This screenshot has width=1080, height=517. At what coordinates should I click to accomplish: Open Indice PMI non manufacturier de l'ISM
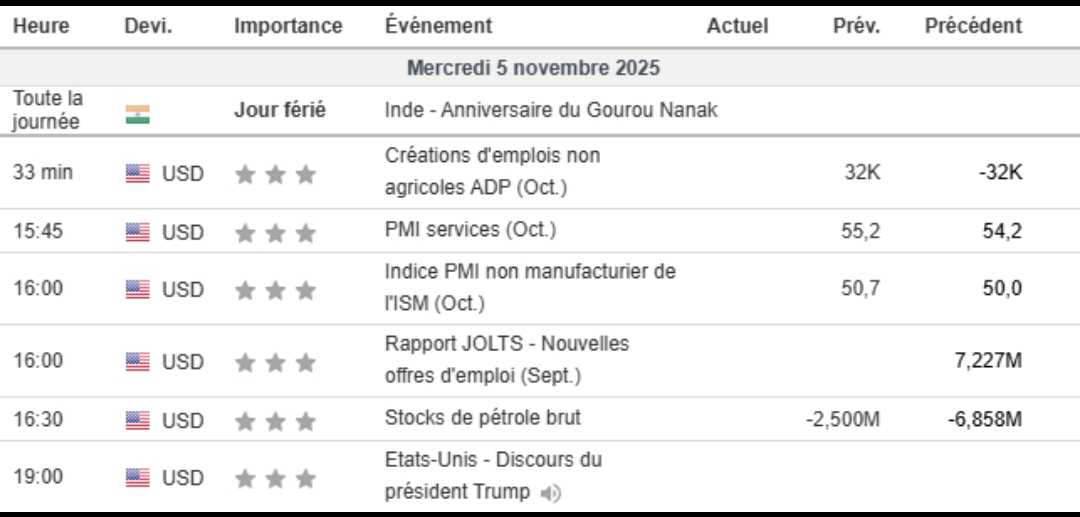(530, 286)
